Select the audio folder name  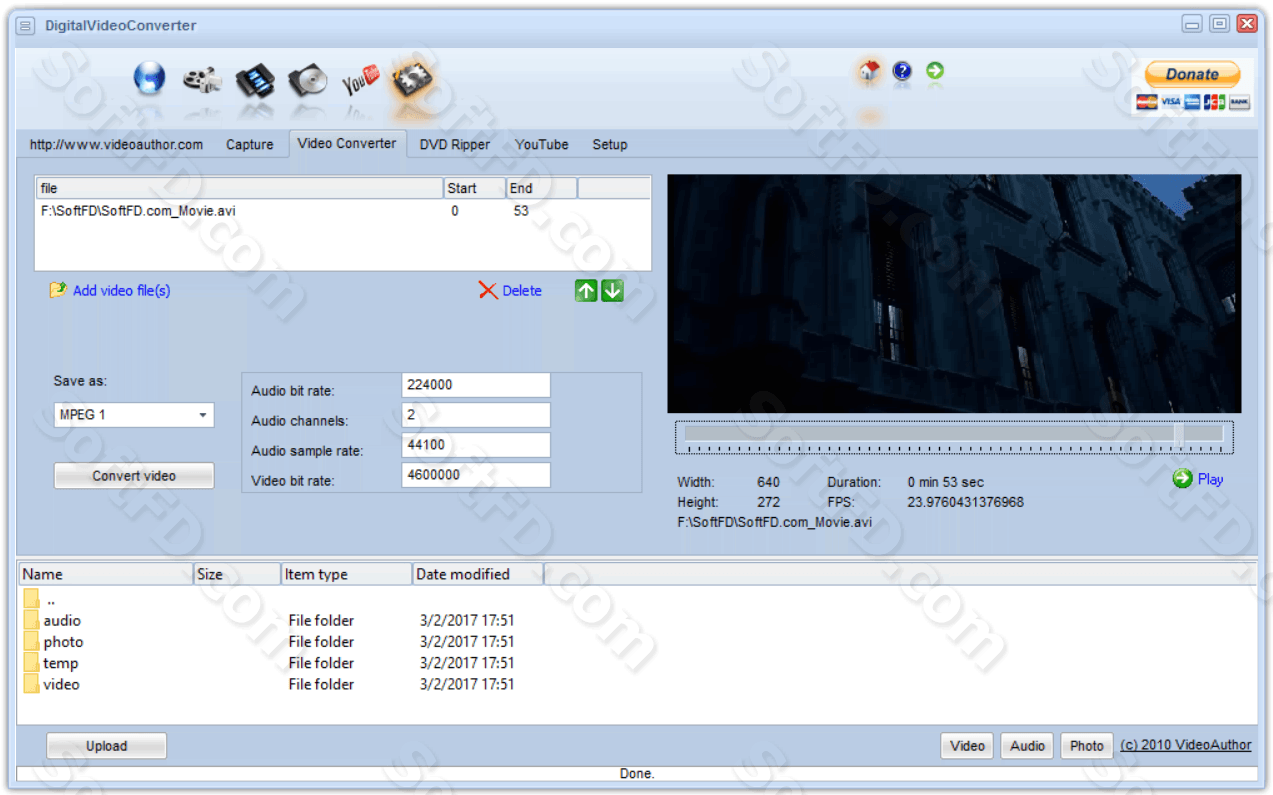[x=62, y=620]
